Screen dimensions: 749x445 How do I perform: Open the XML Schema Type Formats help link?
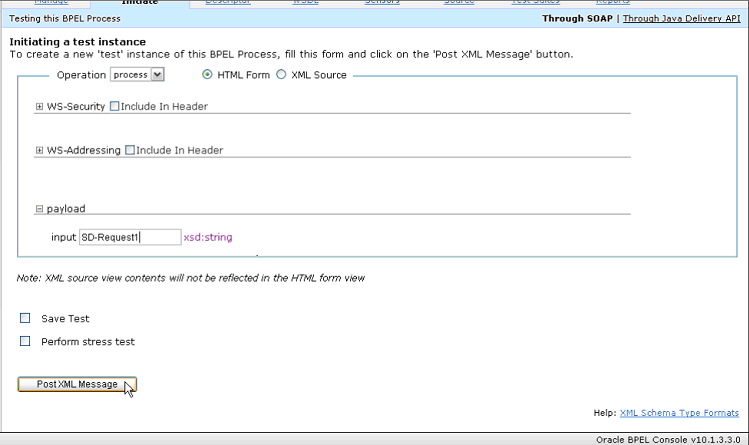(x=679, y=413)
